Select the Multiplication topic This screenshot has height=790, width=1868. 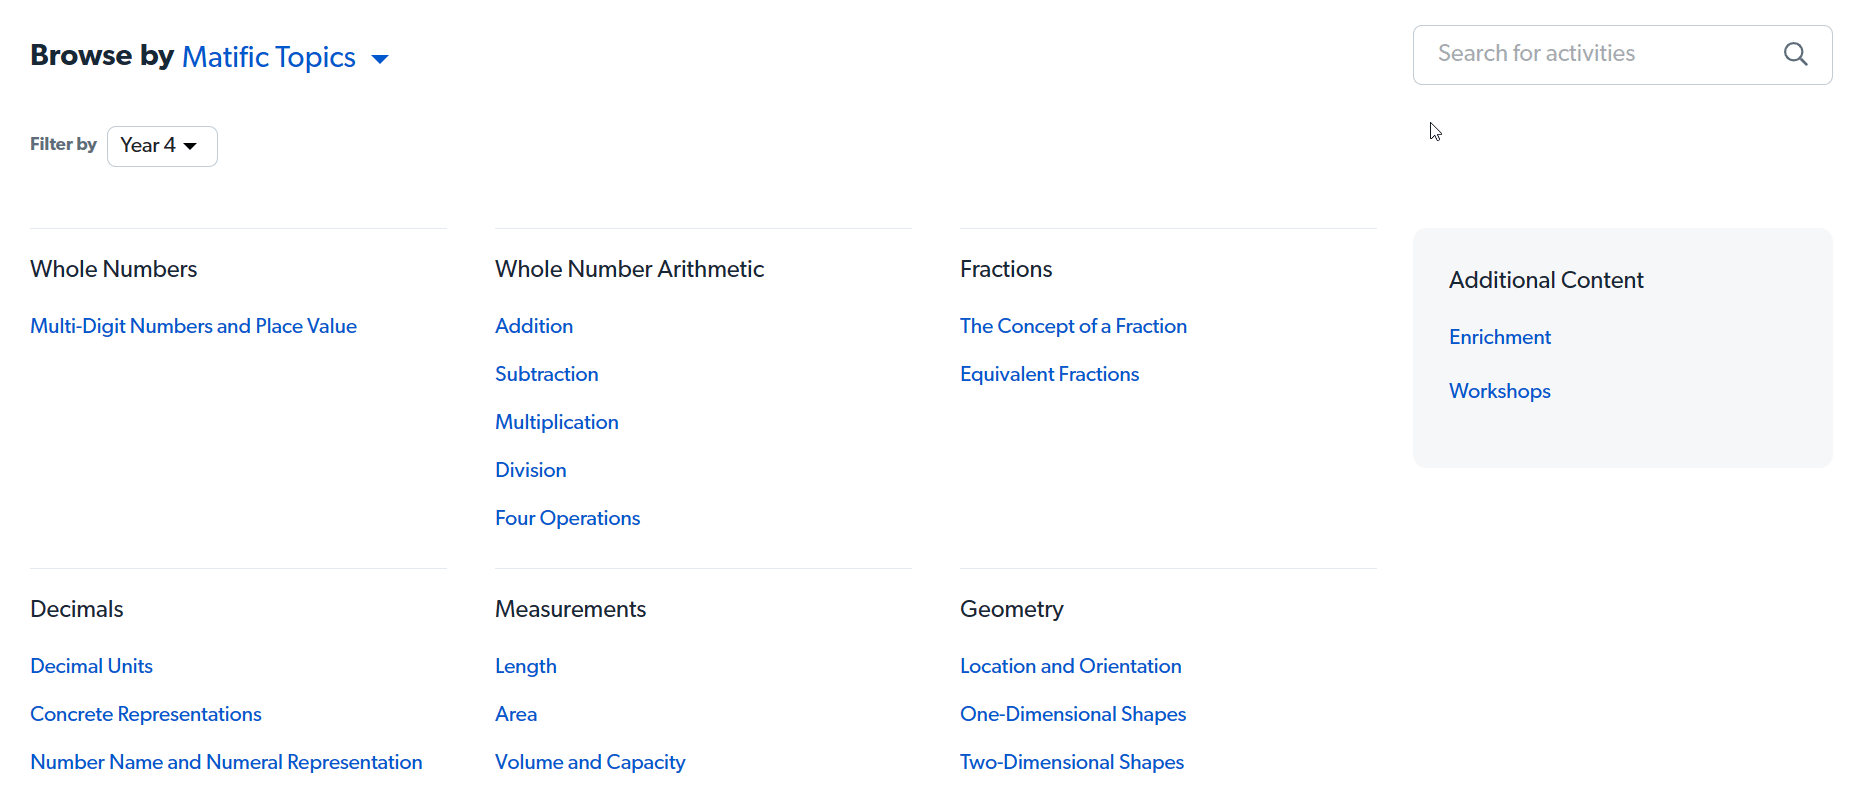coord(556,422)
